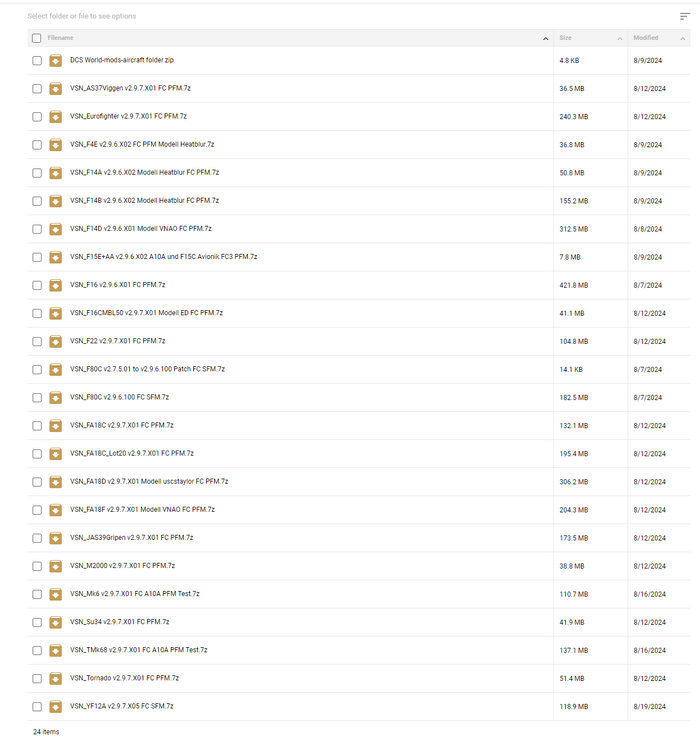700x750 pixels.
Task: Open VSN_Tornado v2.9.7.X01 FC PFM.7z name
Action: coord(124,678)
